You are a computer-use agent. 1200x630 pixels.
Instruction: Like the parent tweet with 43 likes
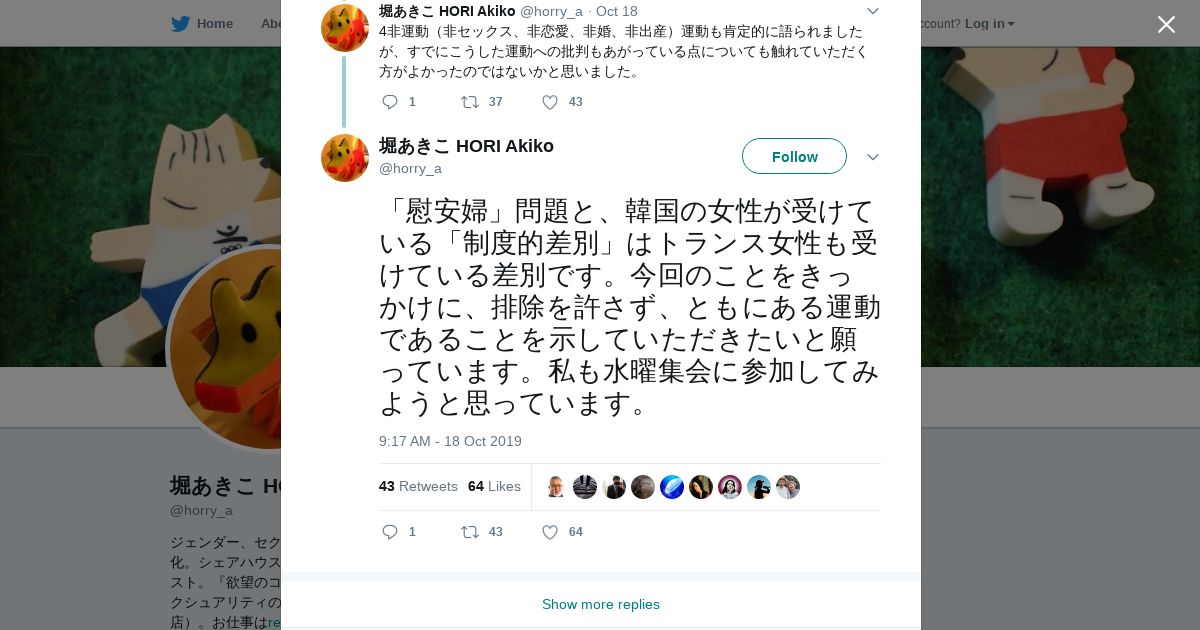(x=549, y=102)
